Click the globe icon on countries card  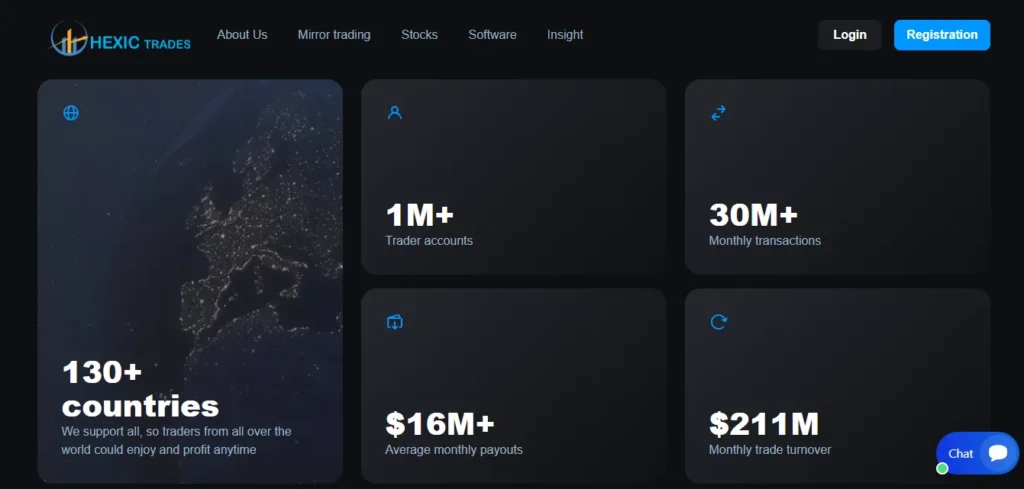[71, 113]
